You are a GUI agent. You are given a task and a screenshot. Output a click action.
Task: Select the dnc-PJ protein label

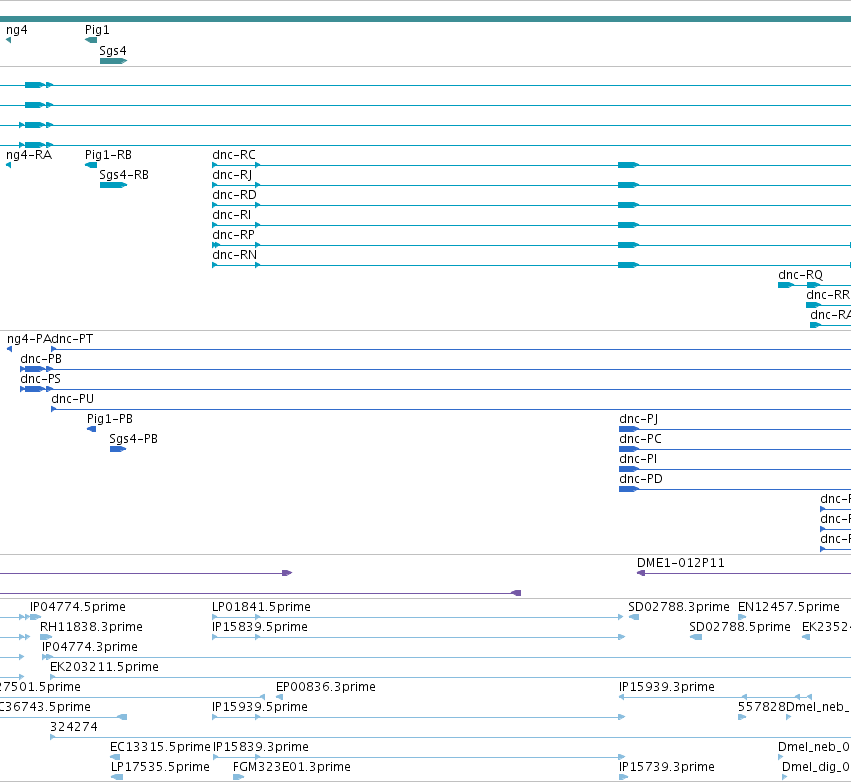click(639, 419)
